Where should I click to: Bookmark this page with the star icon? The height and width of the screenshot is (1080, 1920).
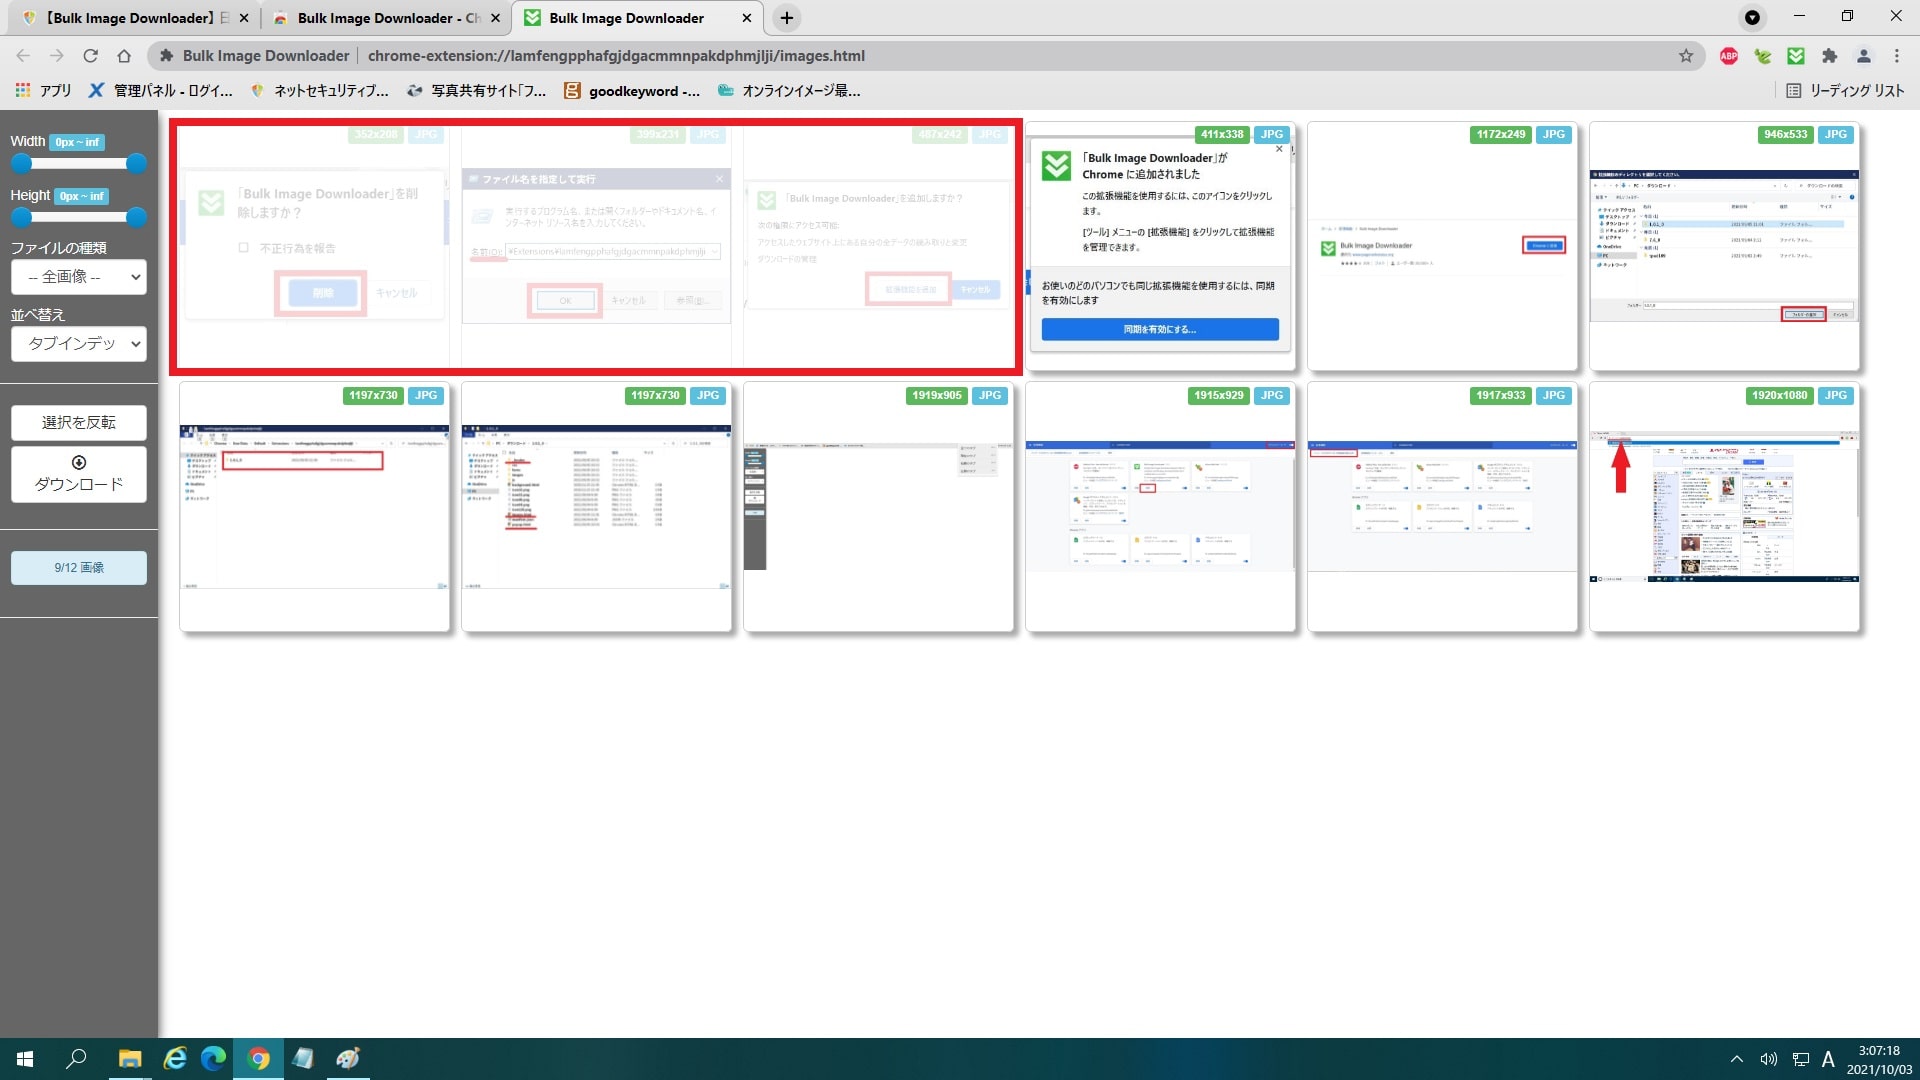1686,56
